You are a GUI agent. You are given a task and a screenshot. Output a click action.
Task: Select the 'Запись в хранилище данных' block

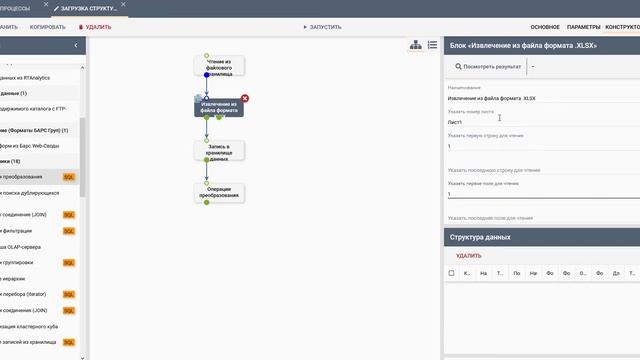(219, 152)
